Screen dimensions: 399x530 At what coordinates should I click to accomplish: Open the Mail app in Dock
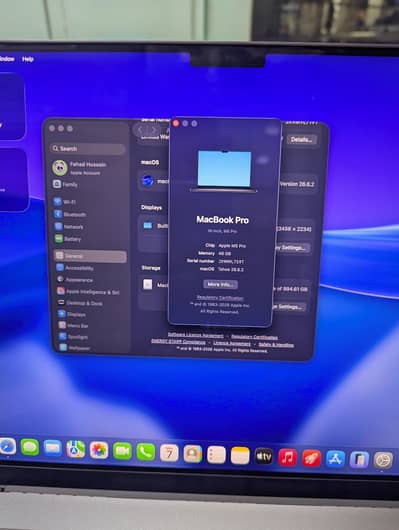pyautogui.click(x=52, y=448)
